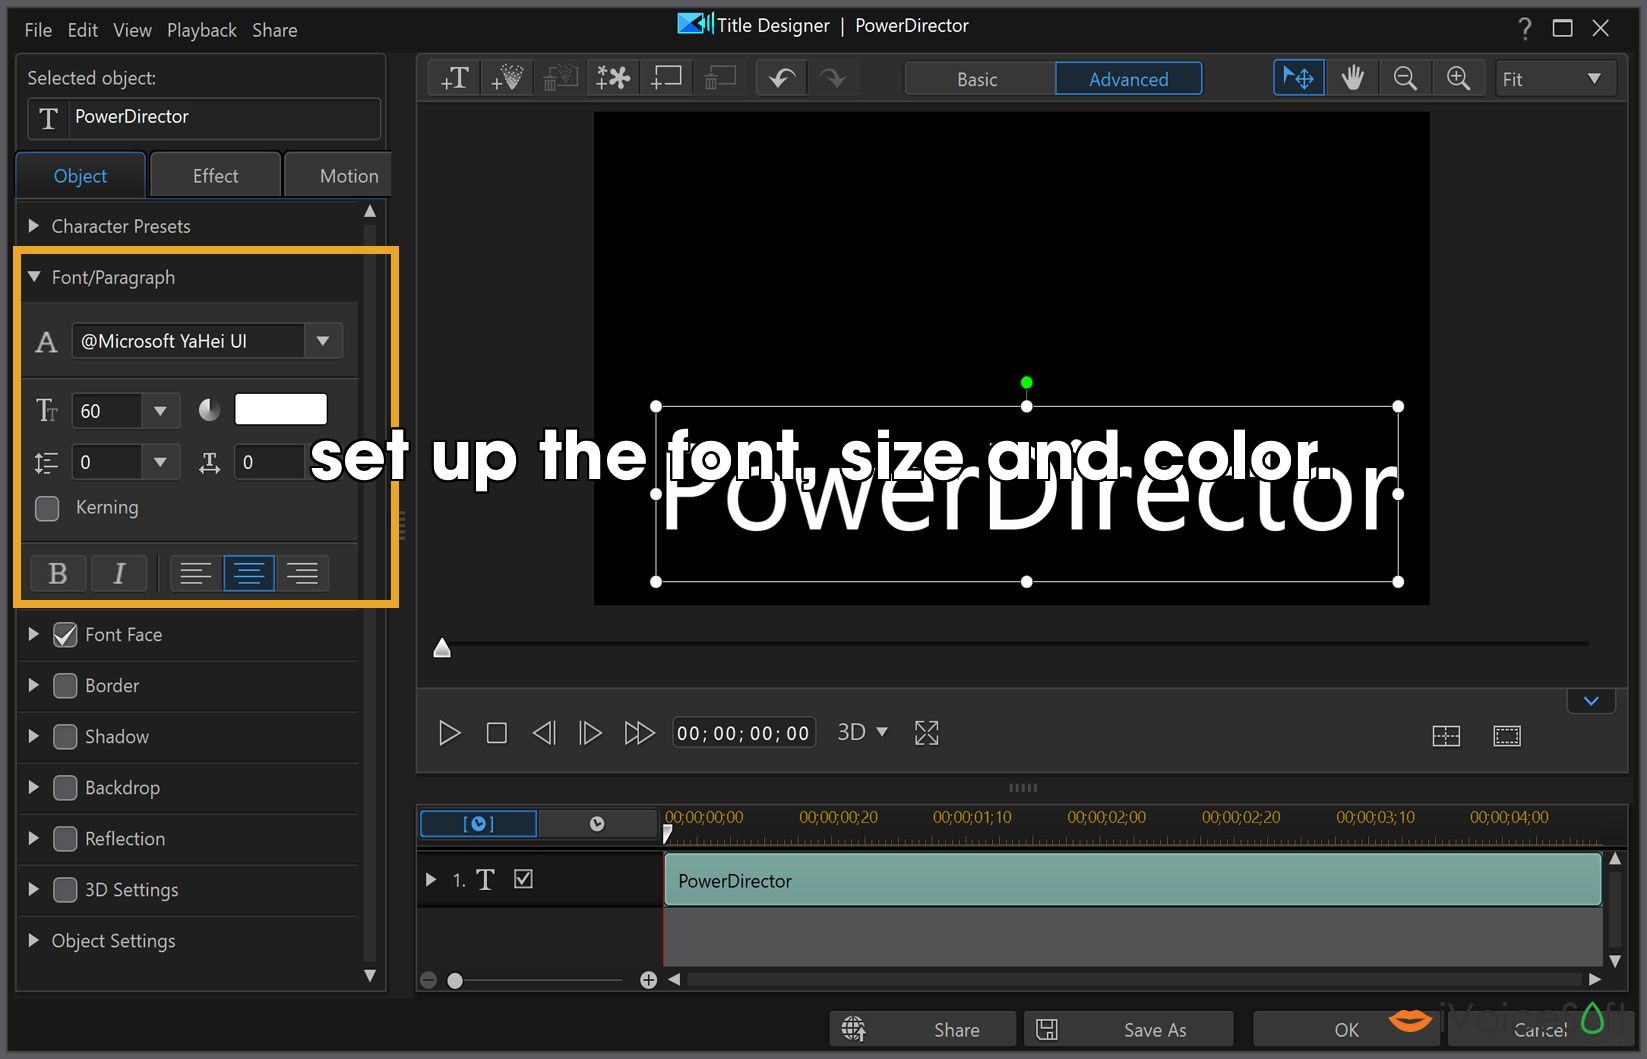Confirm with the OK button
Viewport: 1647px width, 1059px height.
1346,1029
